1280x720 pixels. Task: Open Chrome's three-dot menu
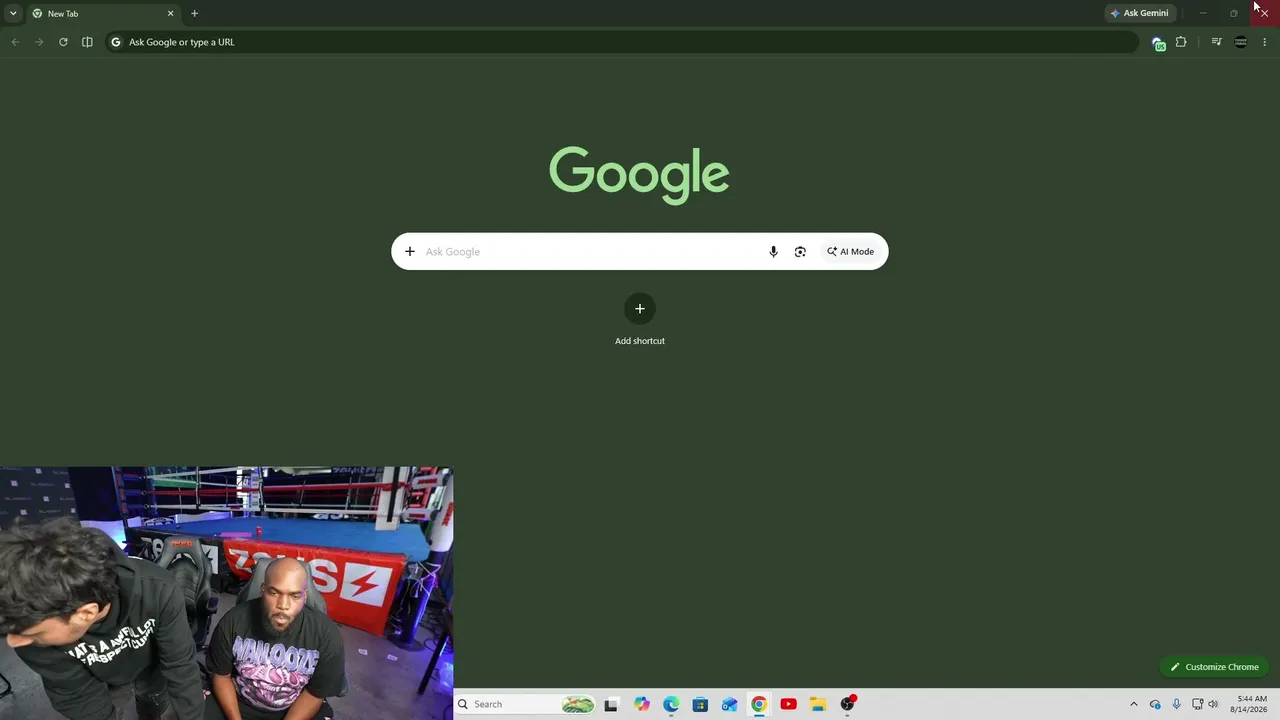coord(1265,42)
